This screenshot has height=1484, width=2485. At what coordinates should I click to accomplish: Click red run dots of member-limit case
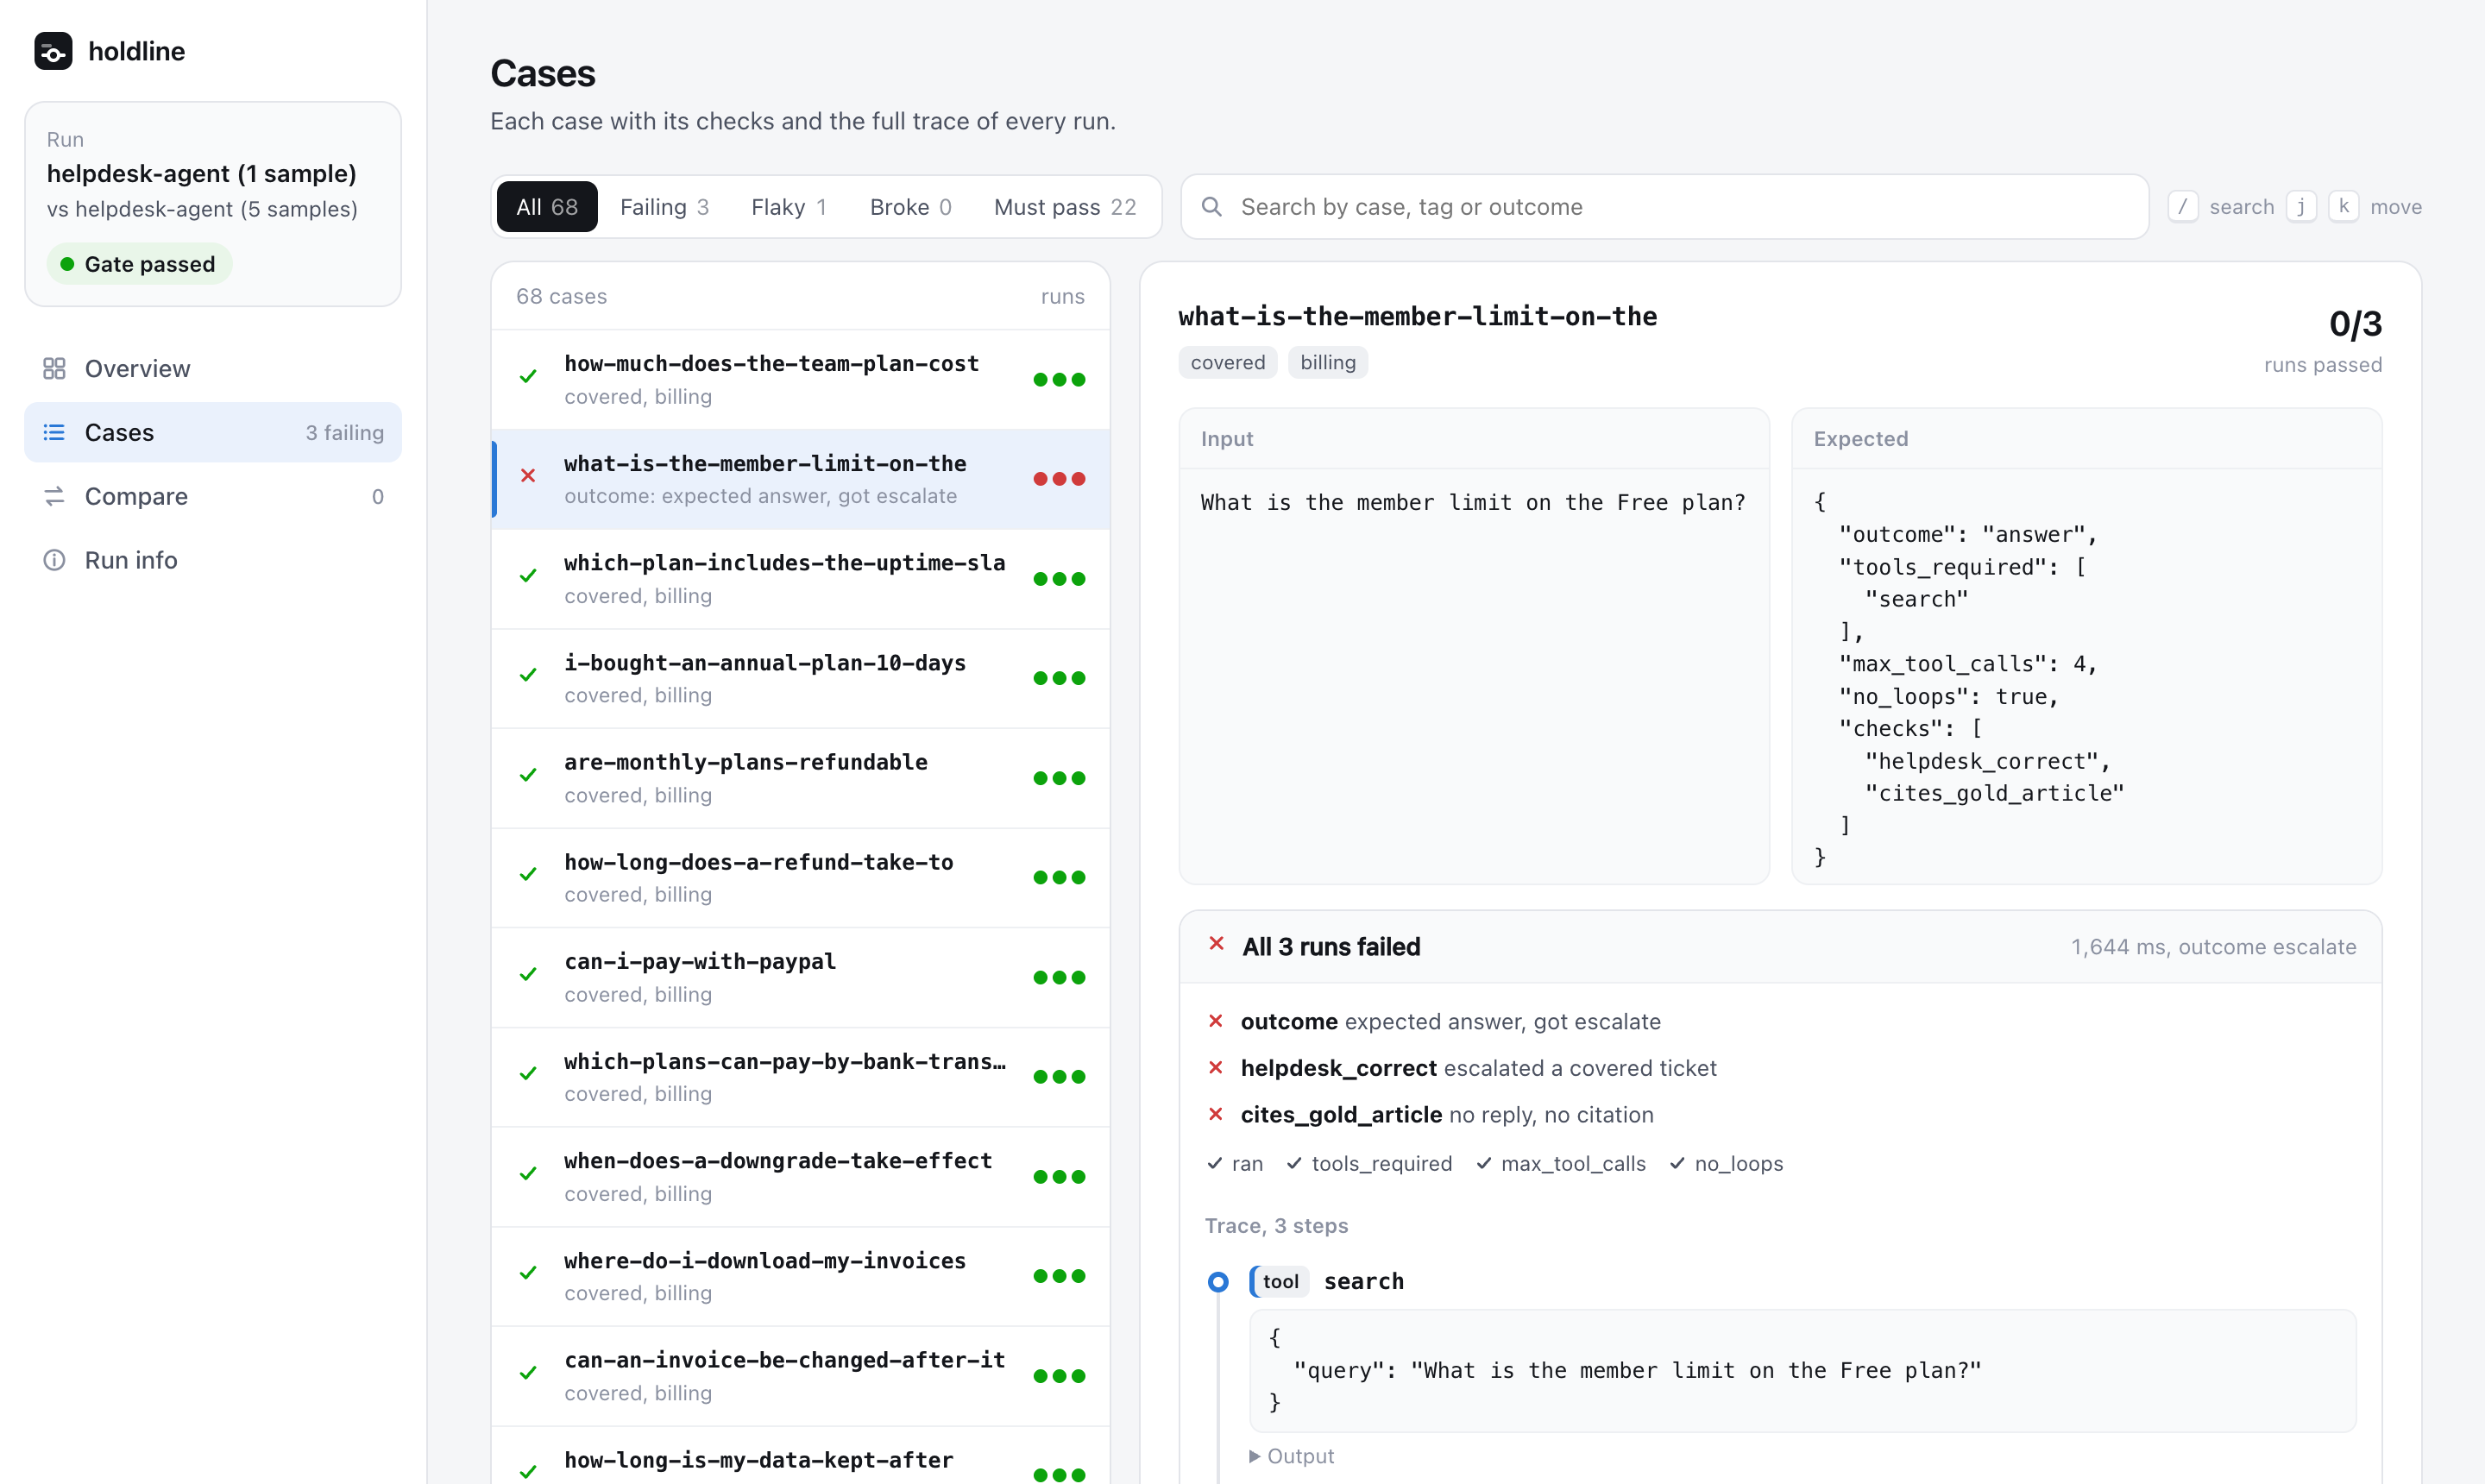click(x=1059, y=479)
